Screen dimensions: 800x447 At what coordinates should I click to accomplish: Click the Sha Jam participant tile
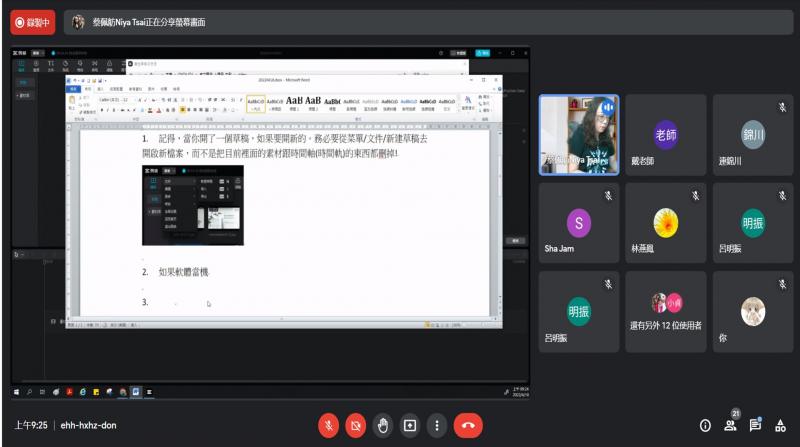579,221
